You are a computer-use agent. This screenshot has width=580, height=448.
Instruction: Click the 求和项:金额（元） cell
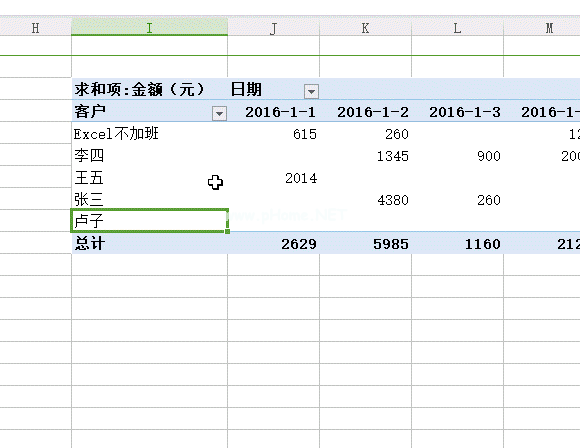pos(149,89)
